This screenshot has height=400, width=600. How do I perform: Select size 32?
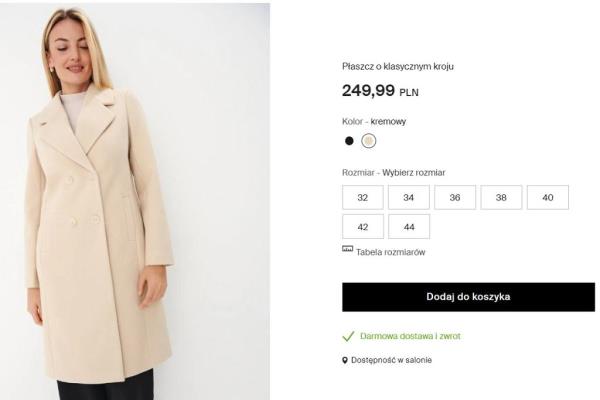pyautogui.click(x=363, y=198)
